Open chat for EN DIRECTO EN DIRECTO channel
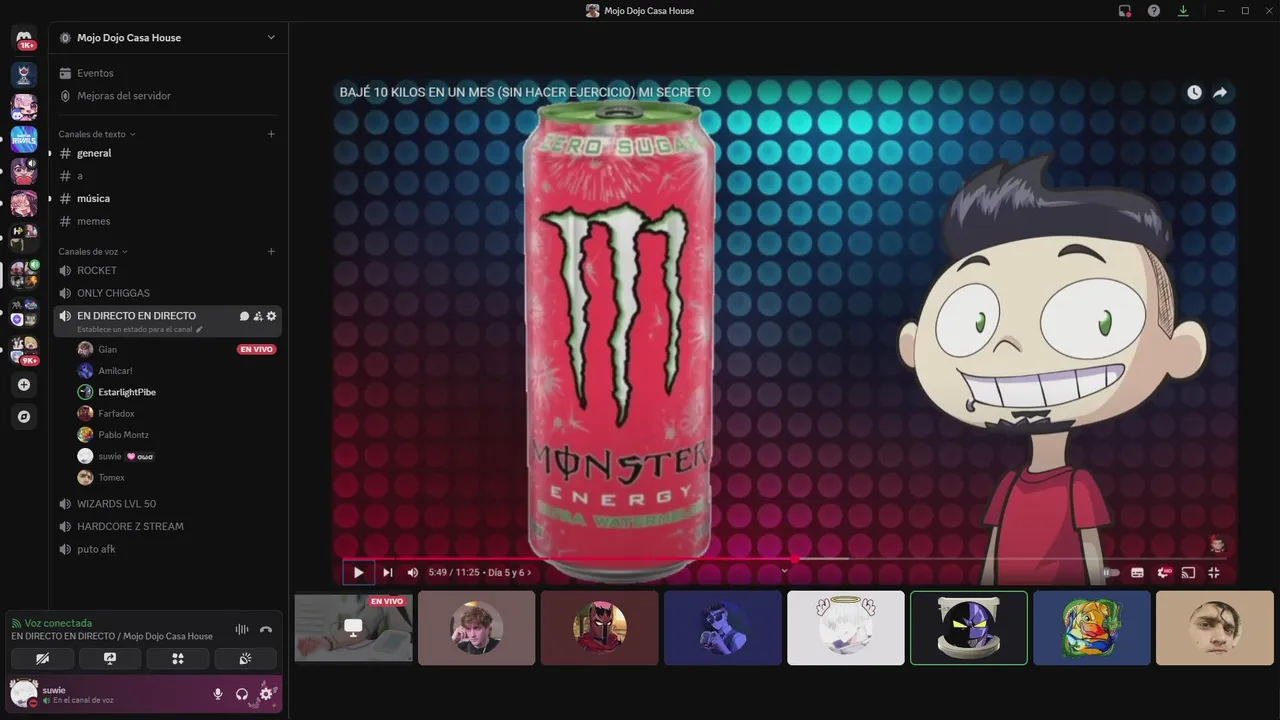This screenshot has height=720, width=1280. (x=244, y=316)
